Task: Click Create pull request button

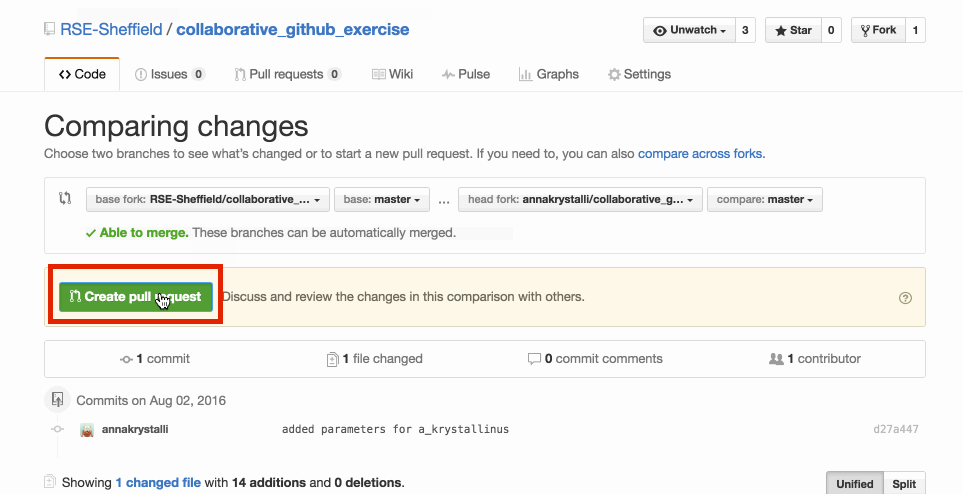Action: click(x=136, y=297)
